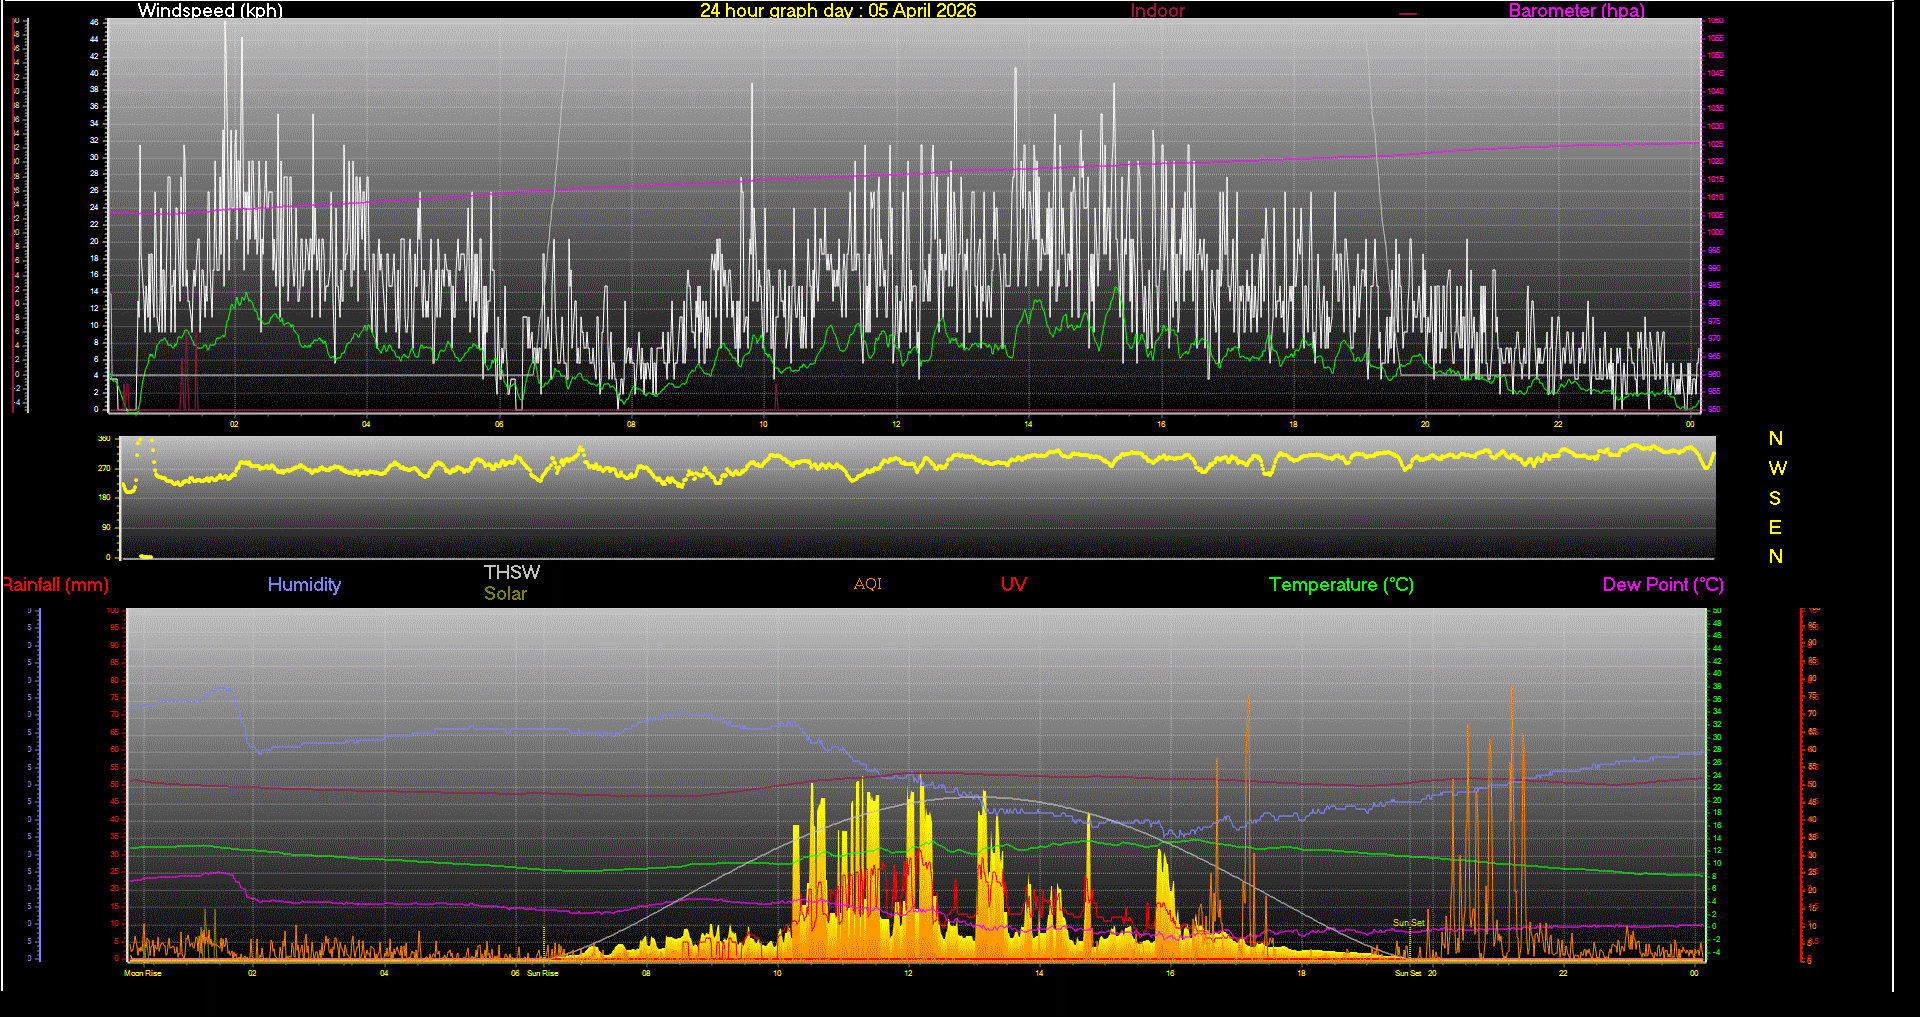This screenshot has width=1920, height=1017.
Task: Select the AQI legend label
Action: tap(867, 585)
